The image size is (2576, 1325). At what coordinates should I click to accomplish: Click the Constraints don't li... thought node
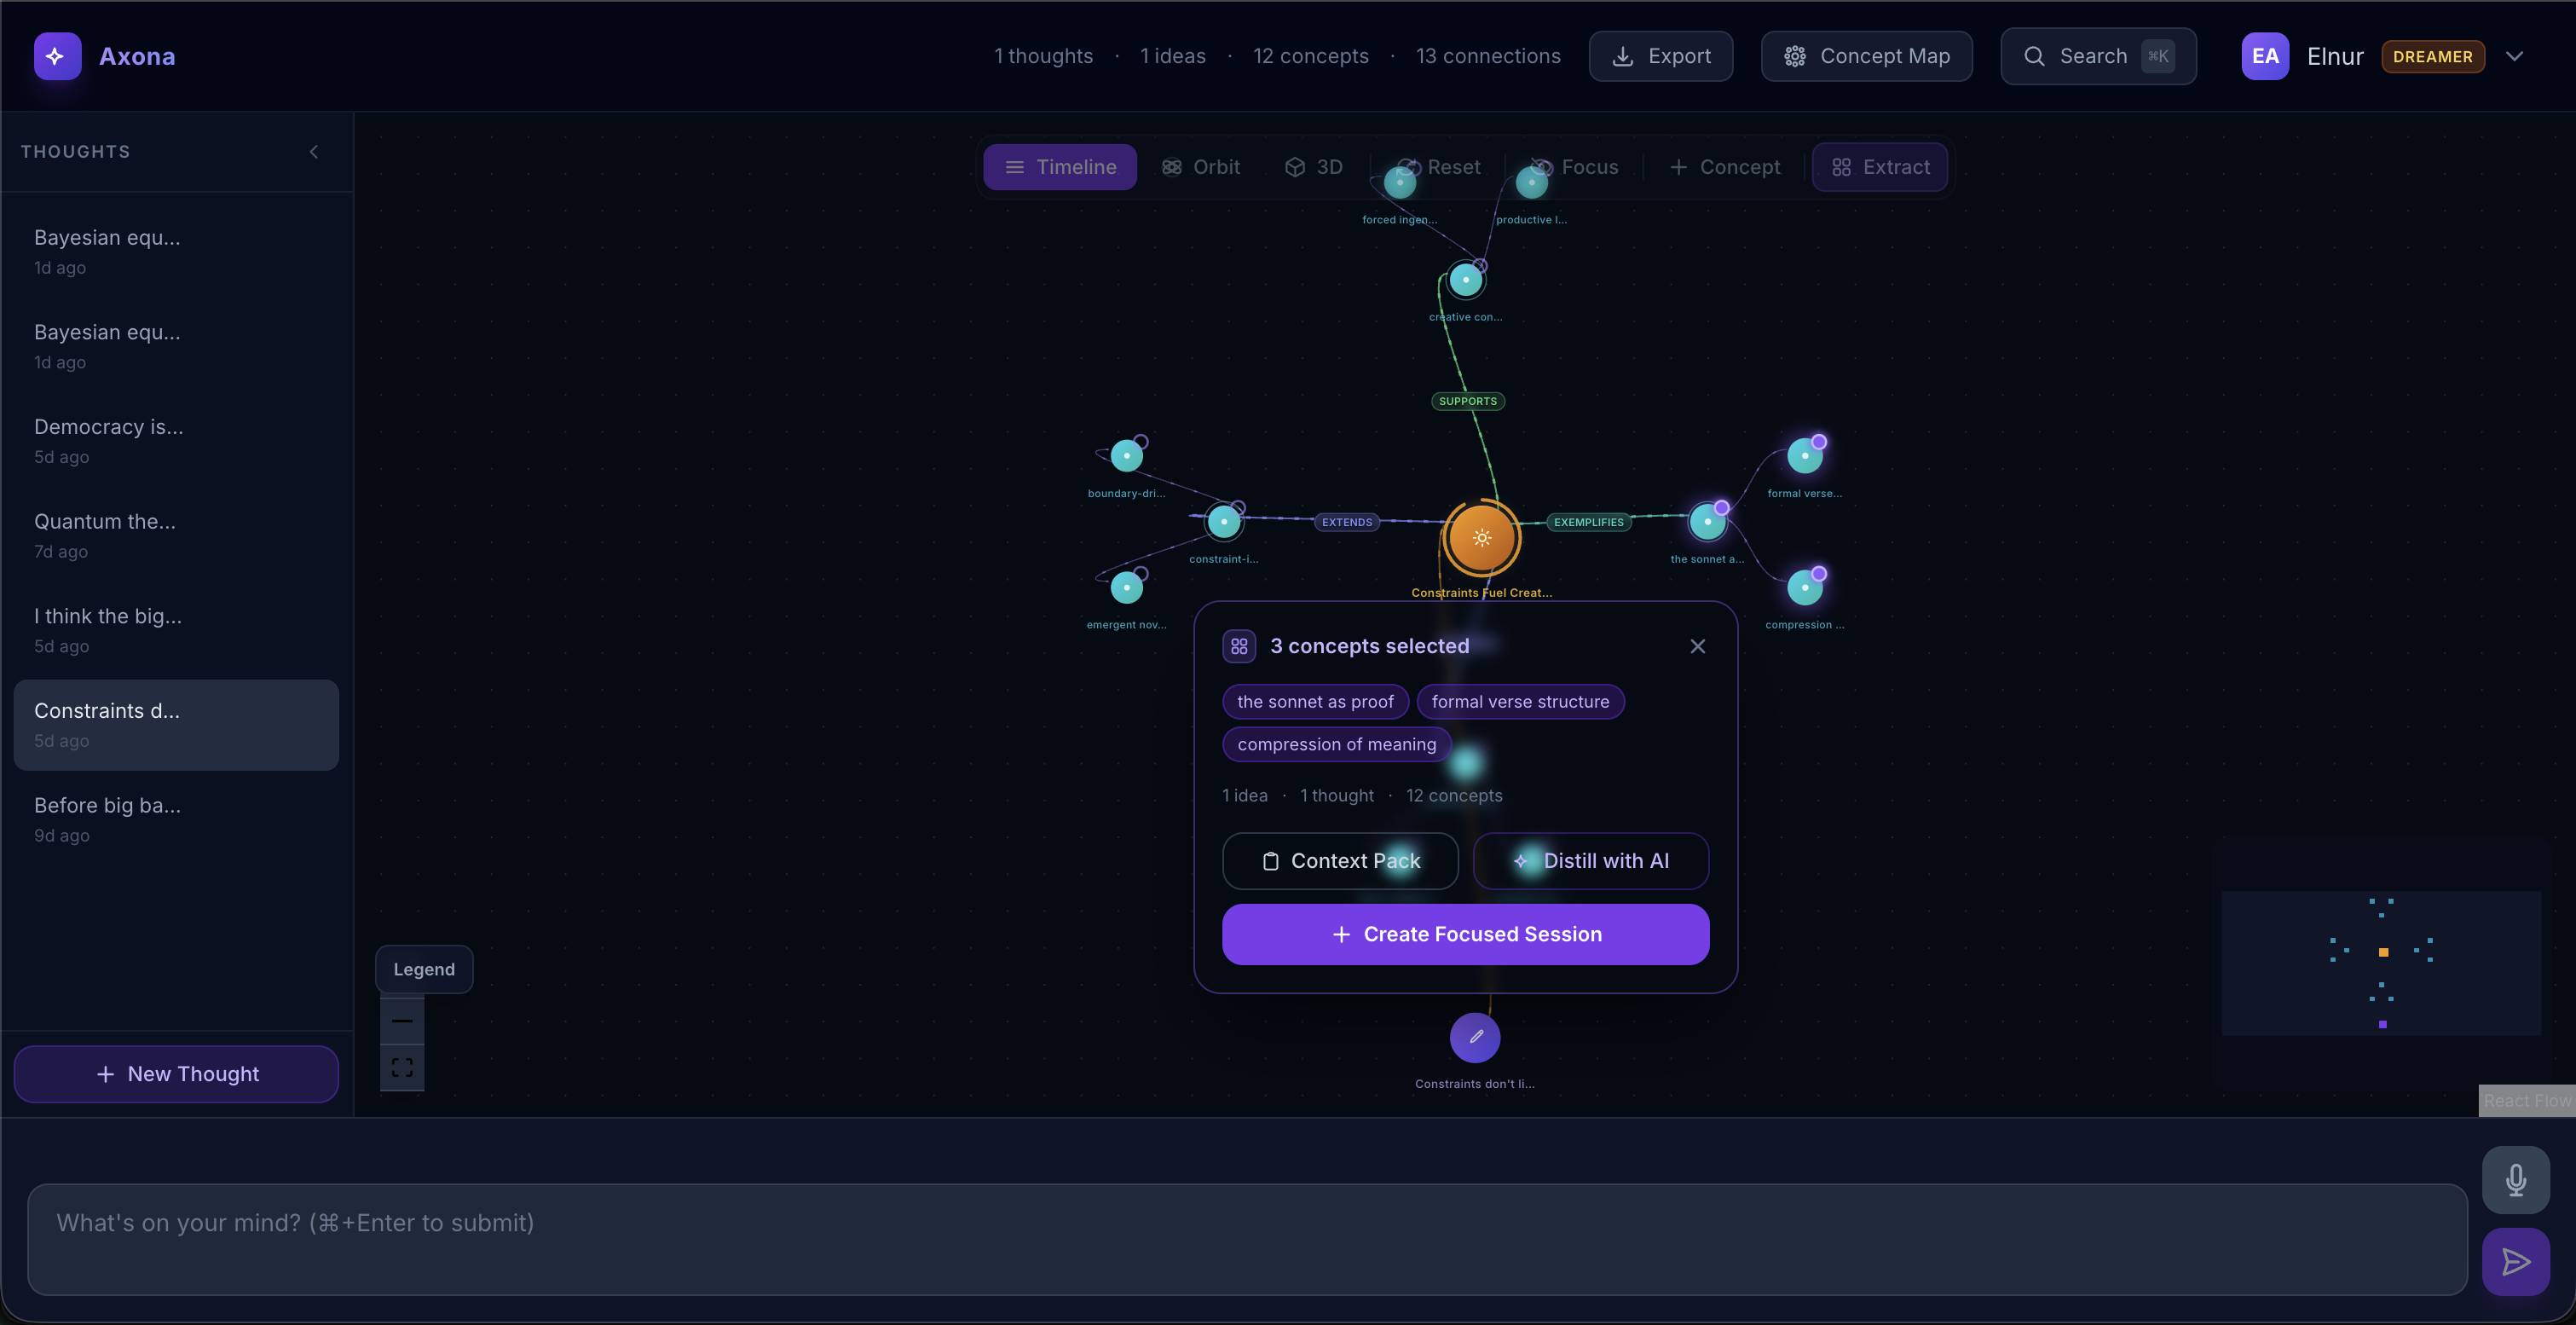pos(1475,1038)
